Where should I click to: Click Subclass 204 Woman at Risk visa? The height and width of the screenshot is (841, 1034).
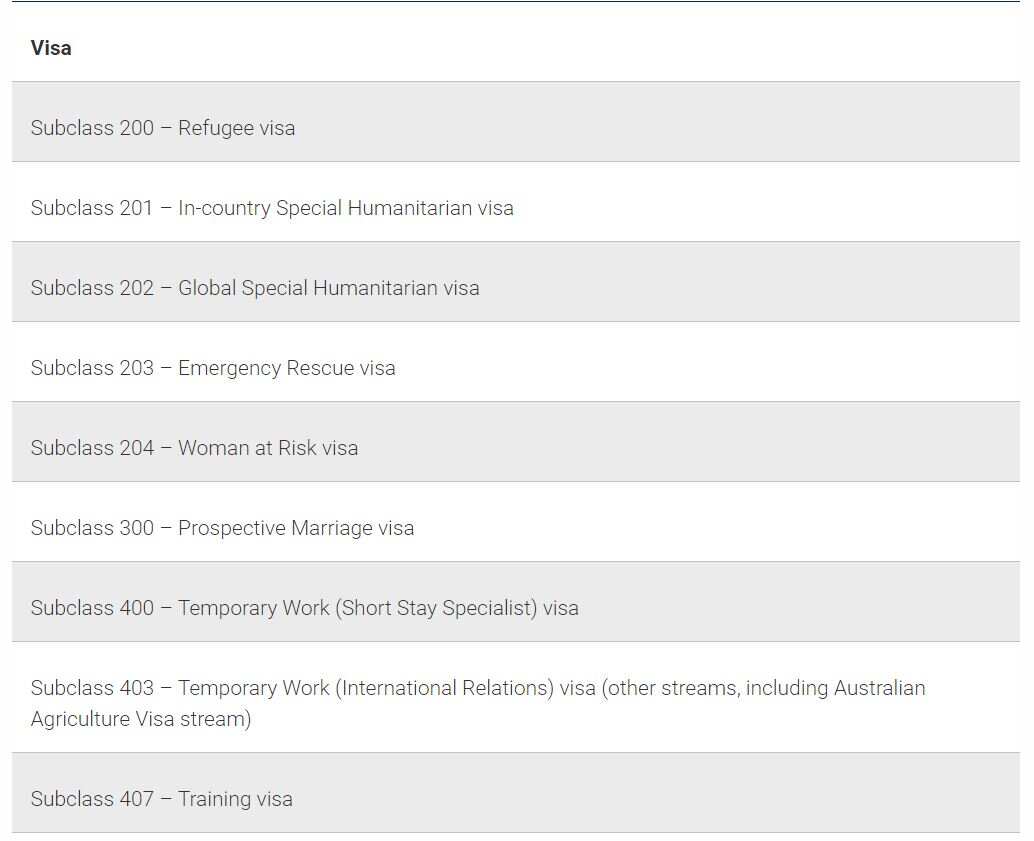(516, 442)
